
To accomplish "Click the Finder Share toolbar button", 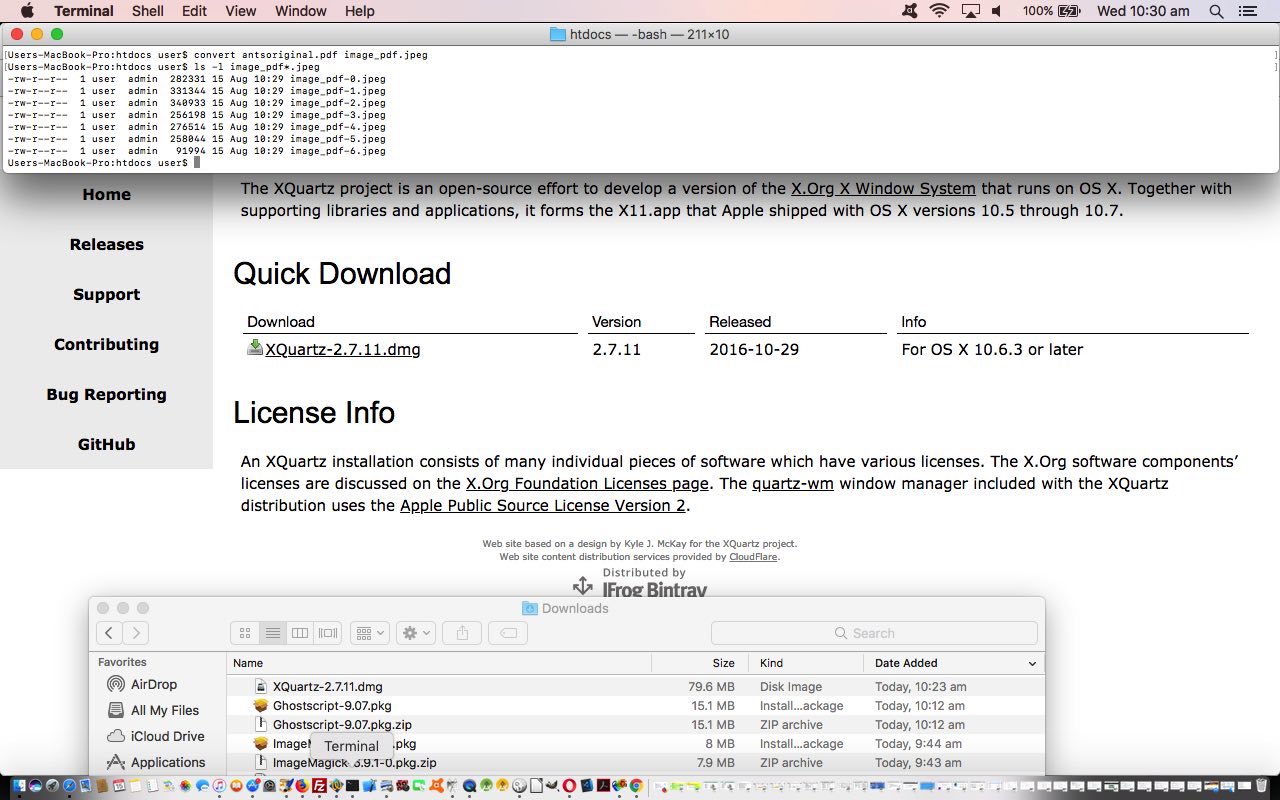I will [462, 633].
